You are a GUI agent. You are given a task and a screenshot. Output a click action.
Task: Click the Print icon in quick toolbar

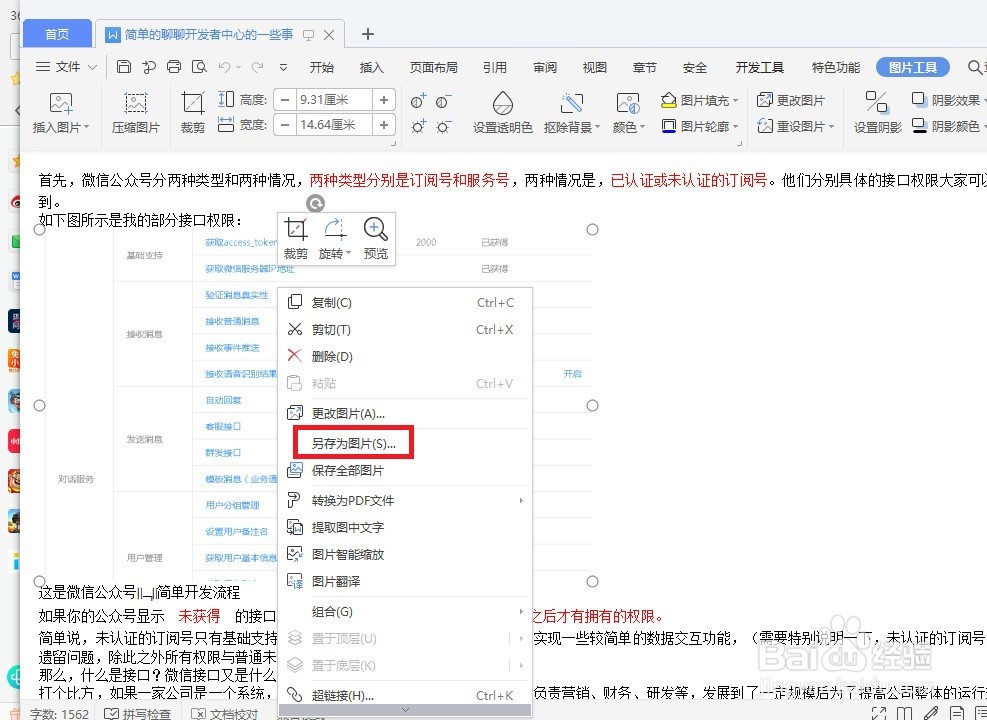tap(174, 67)
